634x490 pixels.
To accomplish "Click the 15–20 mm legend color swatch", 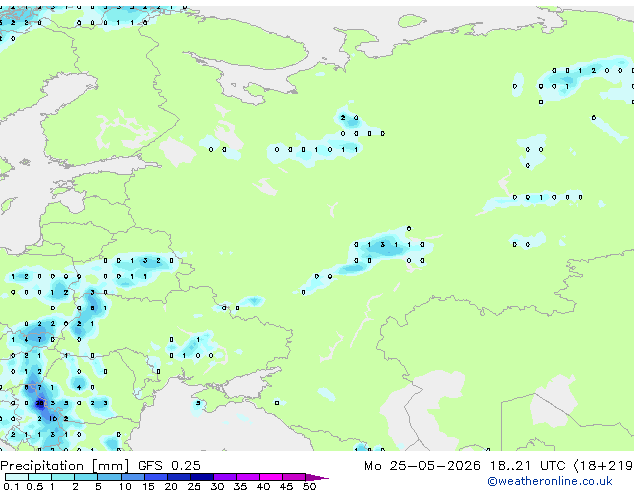I will coord(155,477).
